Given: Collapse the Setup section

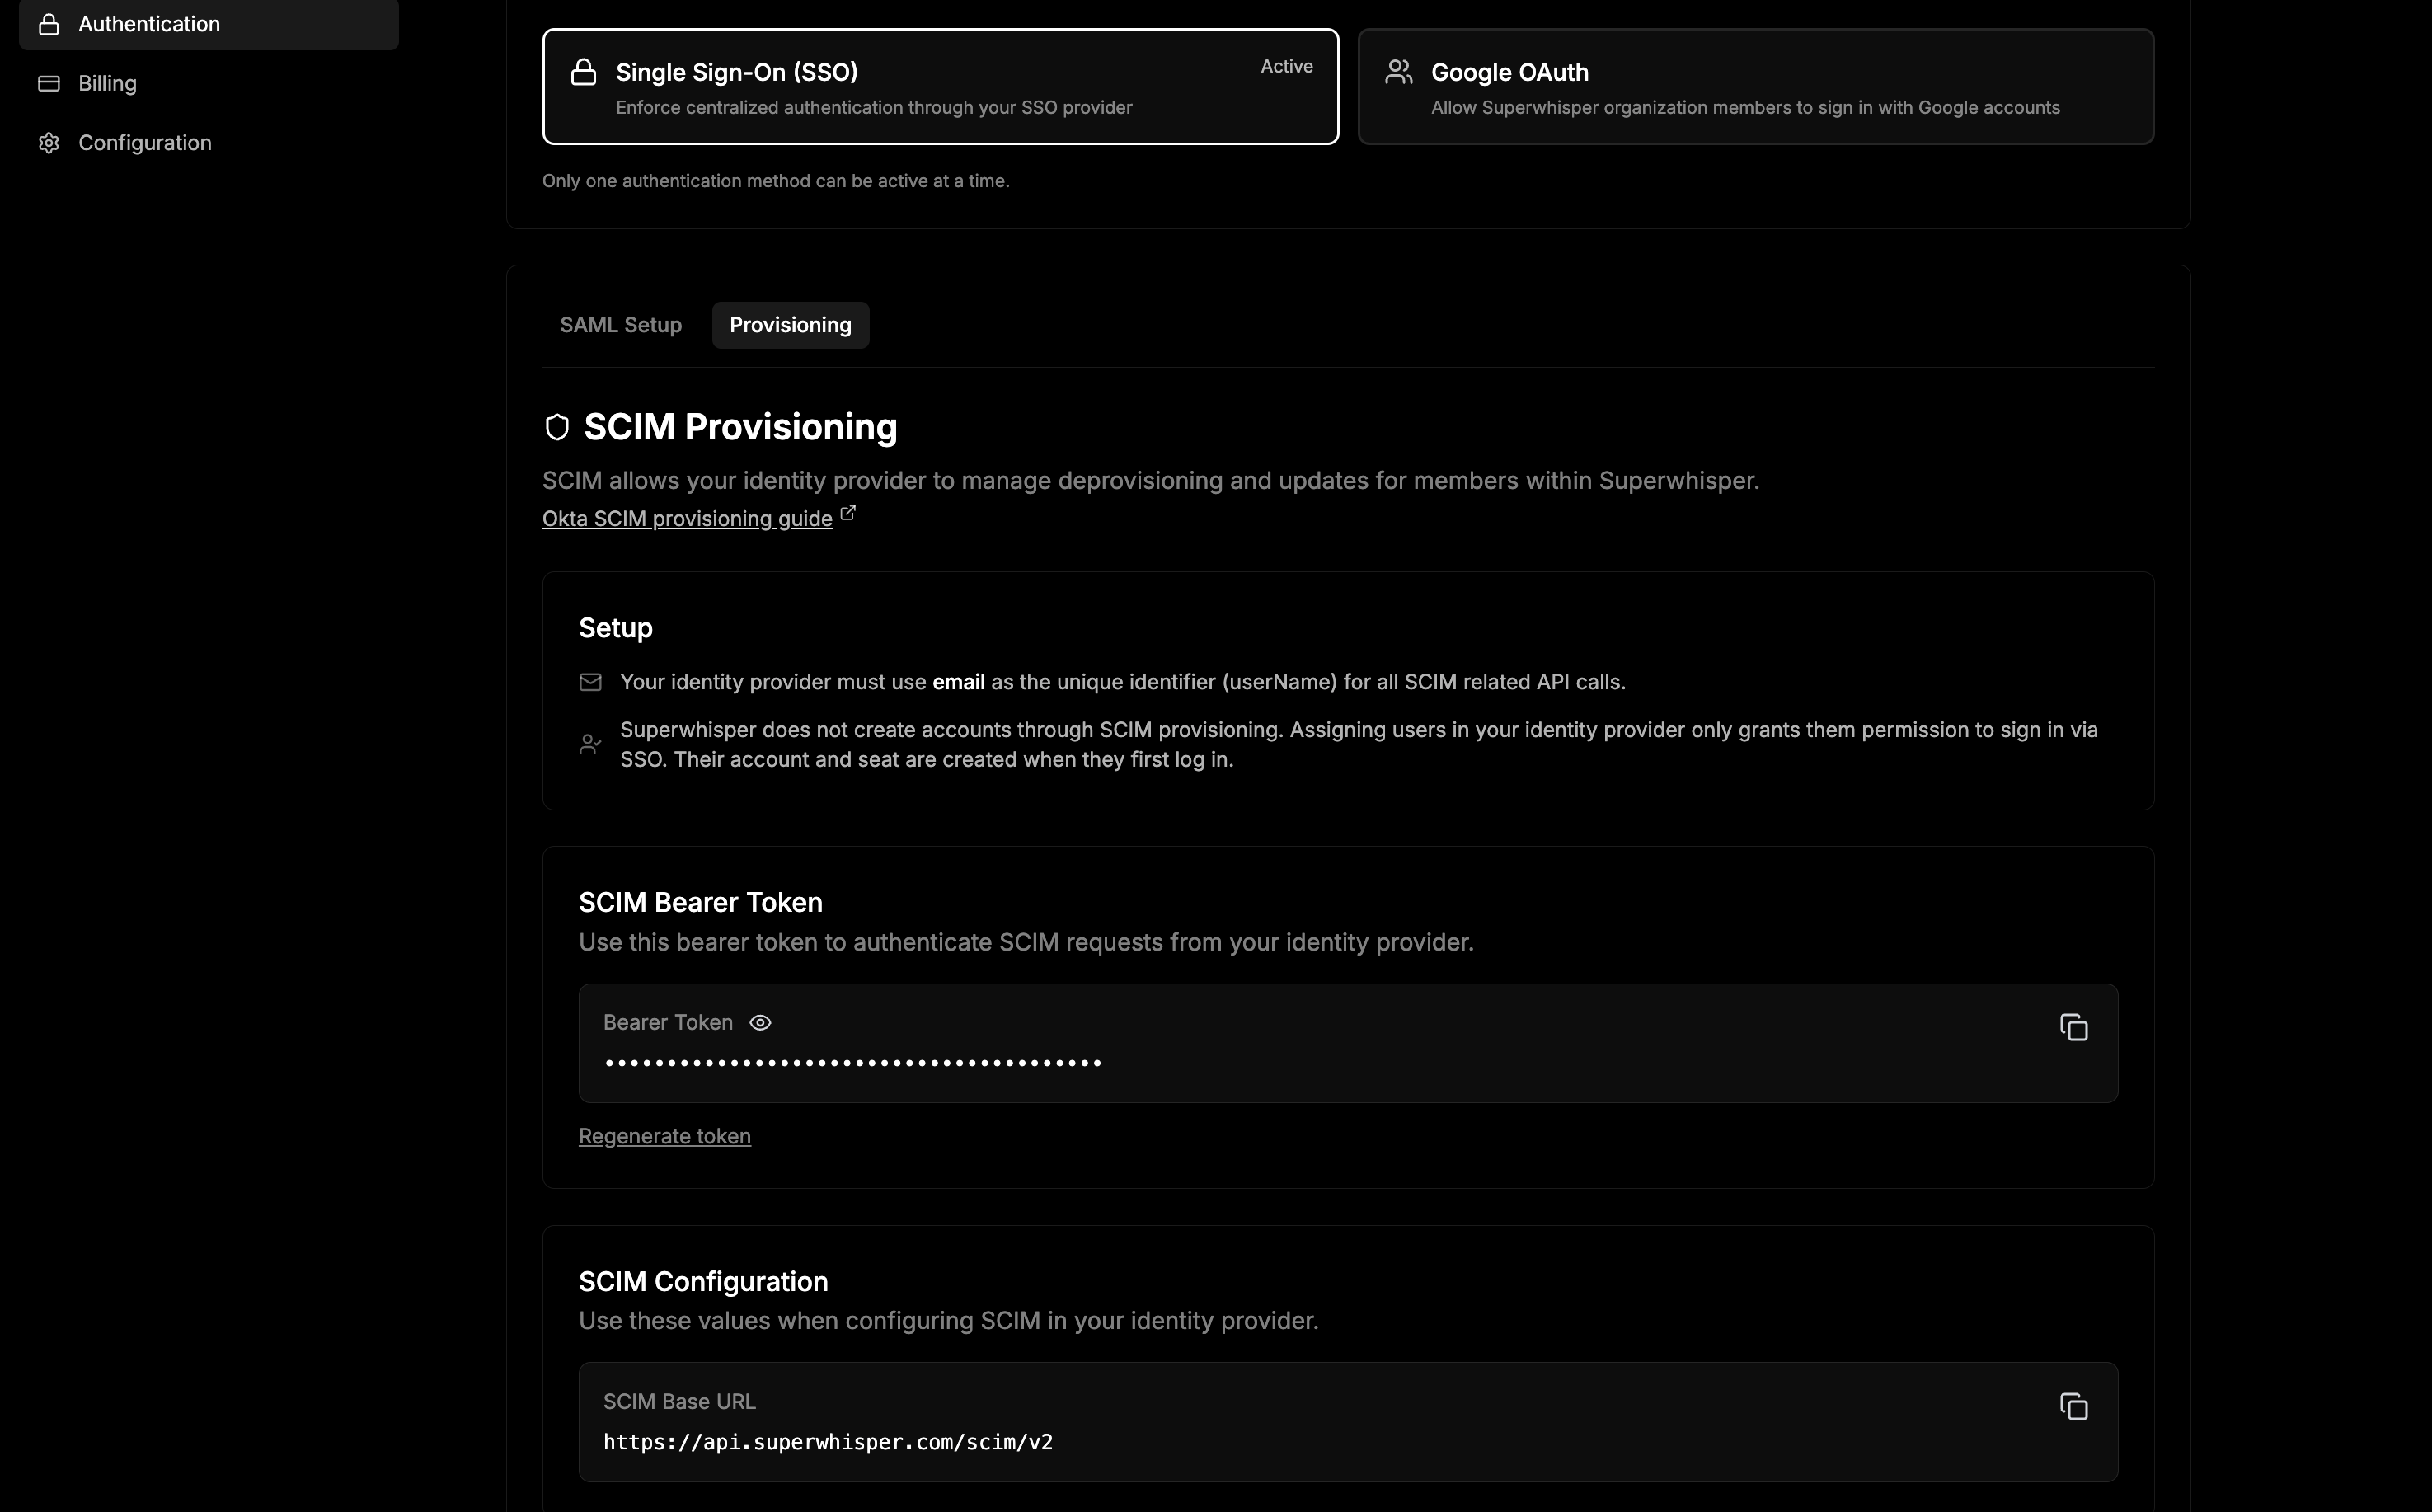Looking at the screenshot, I should coord(615,628).
